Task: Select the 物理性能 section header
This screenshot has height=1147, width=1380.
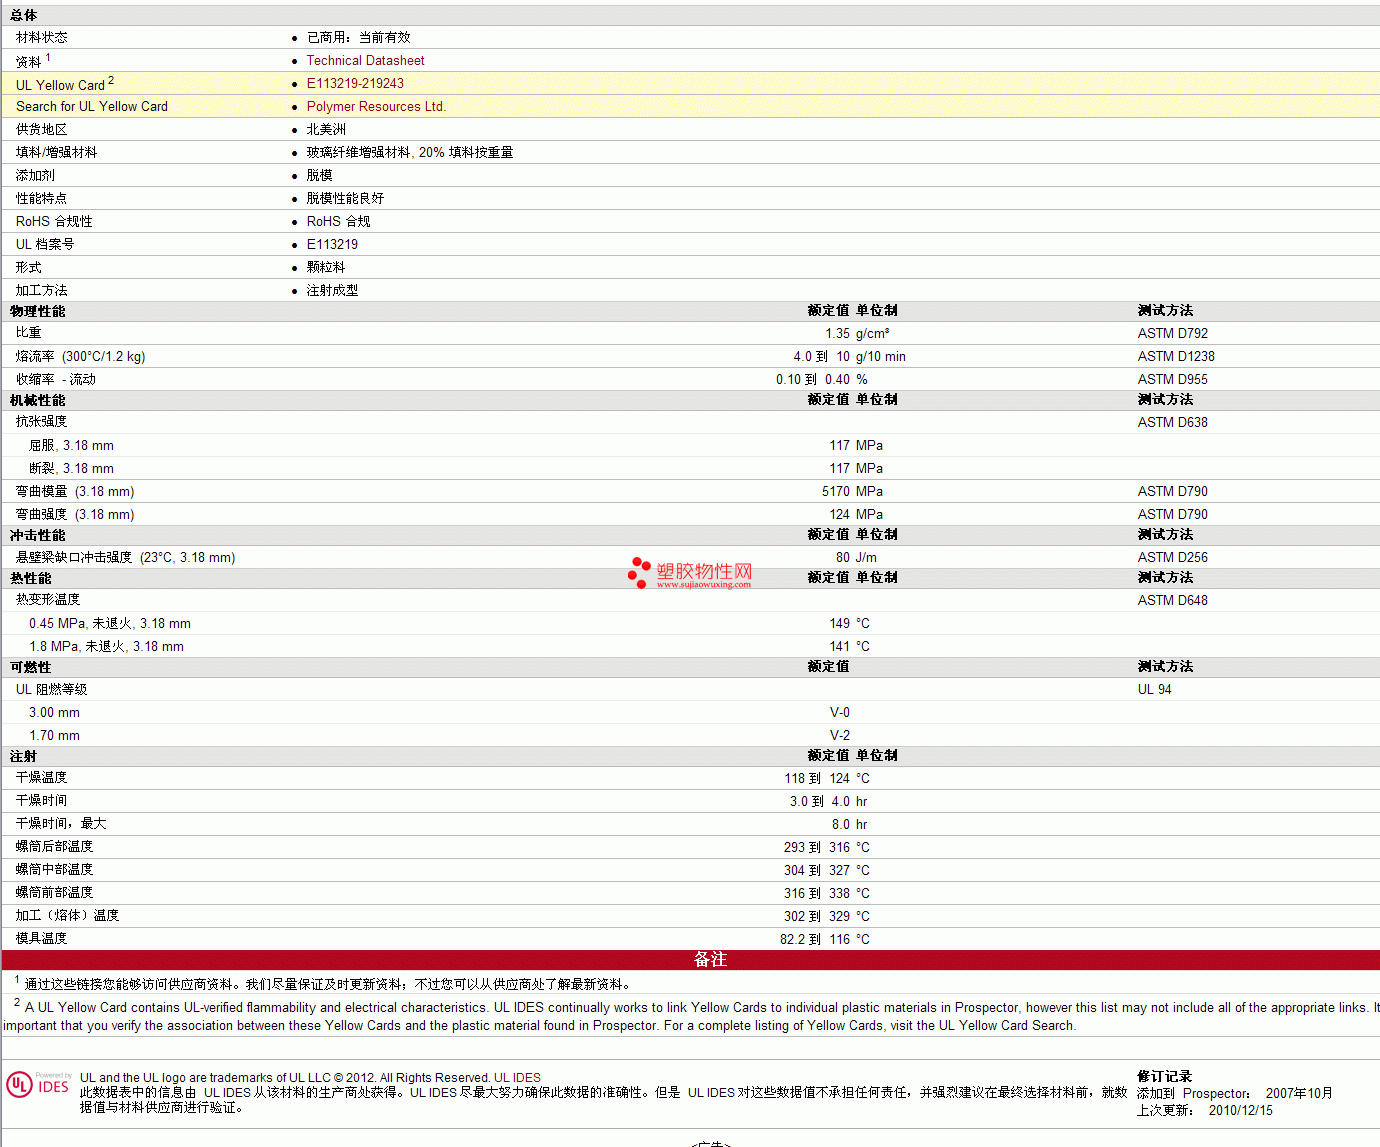Action: (38, 312)
